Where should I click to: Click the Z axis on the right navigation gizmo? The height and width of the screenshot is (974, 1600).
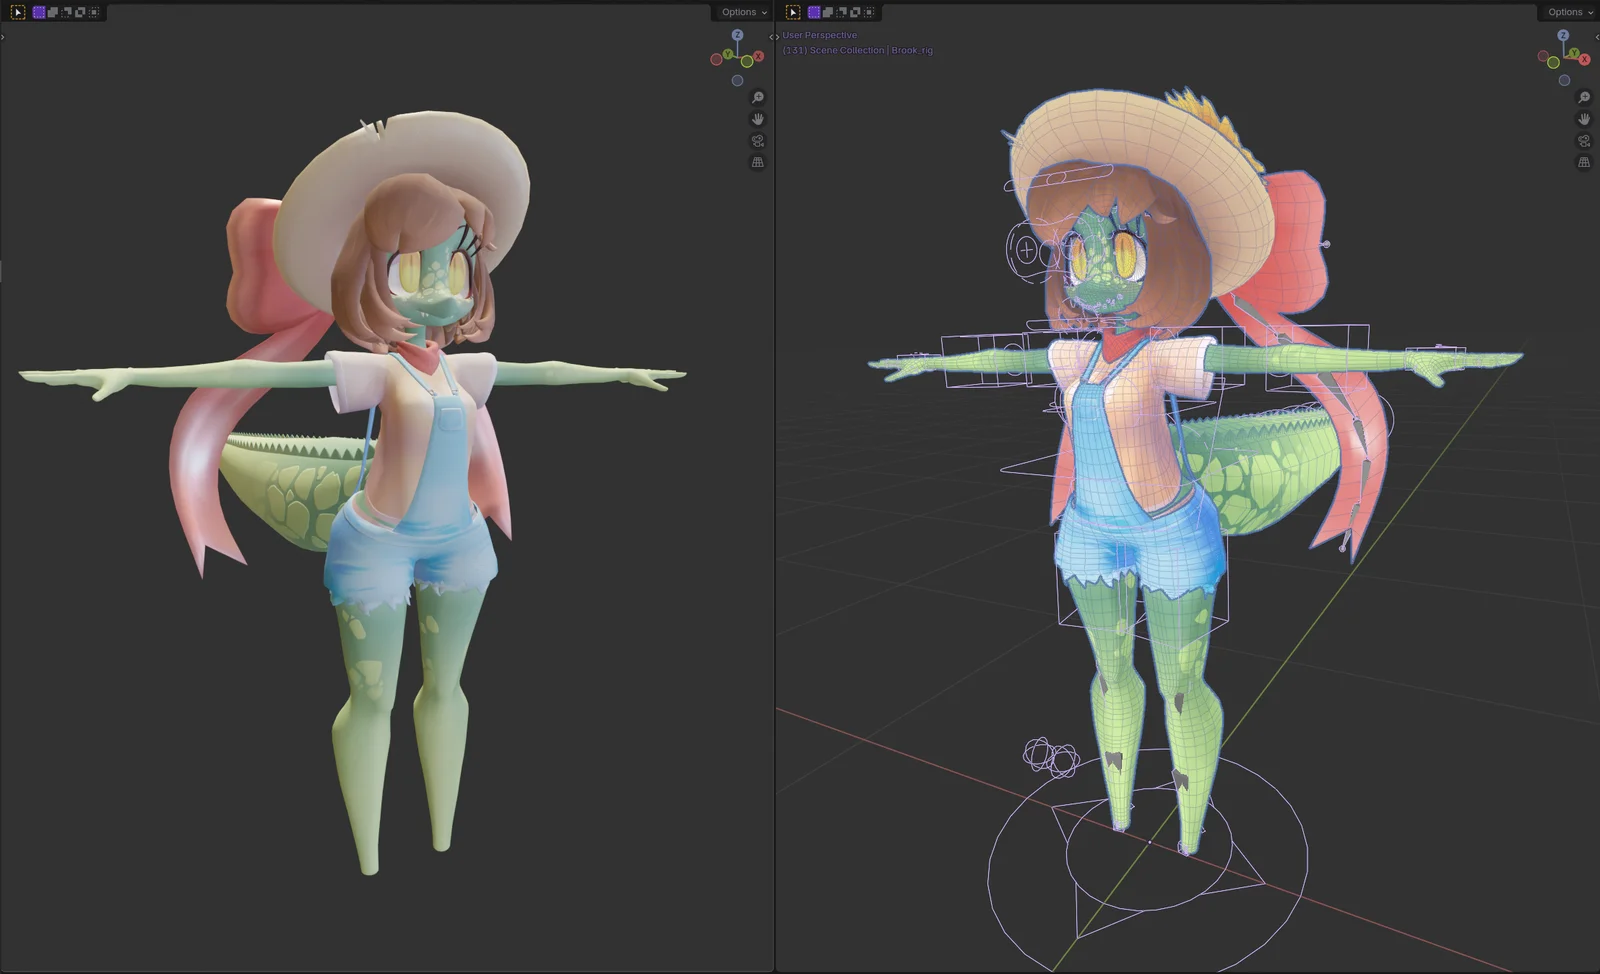(x=1563, y=35)
